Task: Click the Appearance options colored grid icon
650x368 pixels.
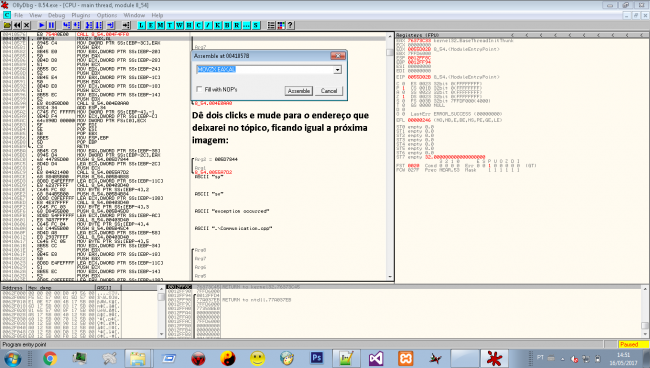Action: (281, 25)
